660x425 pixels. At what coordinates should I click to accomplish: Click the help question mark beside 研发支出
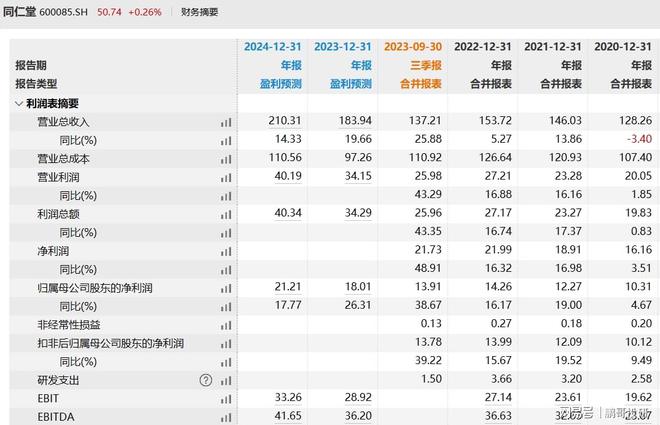pyautogui.click(x=205, y=380)
